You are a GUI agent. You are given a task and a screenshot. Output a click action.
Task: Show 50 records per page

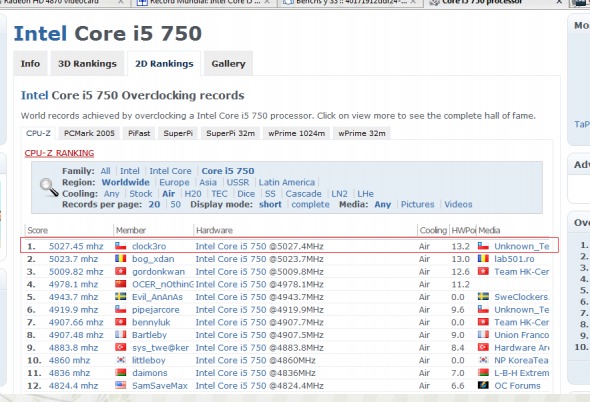click(x=175, y=204)
